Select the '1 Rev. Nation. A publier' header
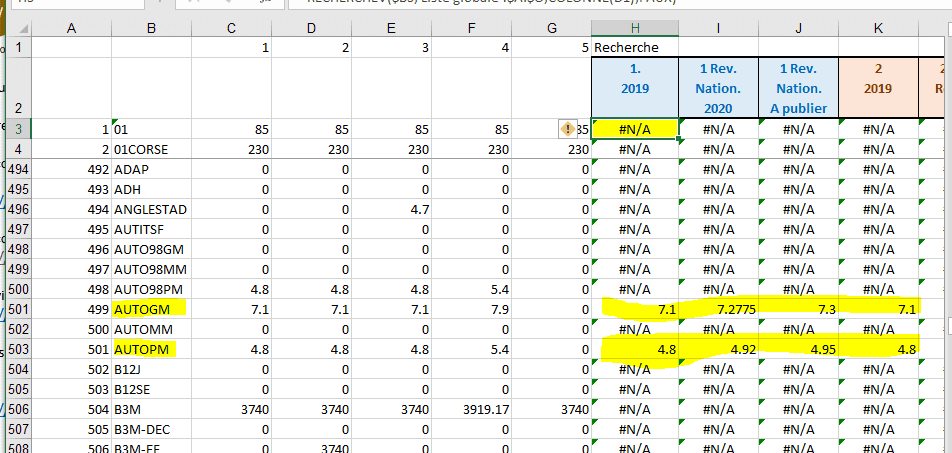Viewport: 952px width, 453px height. tap(797, 88)
